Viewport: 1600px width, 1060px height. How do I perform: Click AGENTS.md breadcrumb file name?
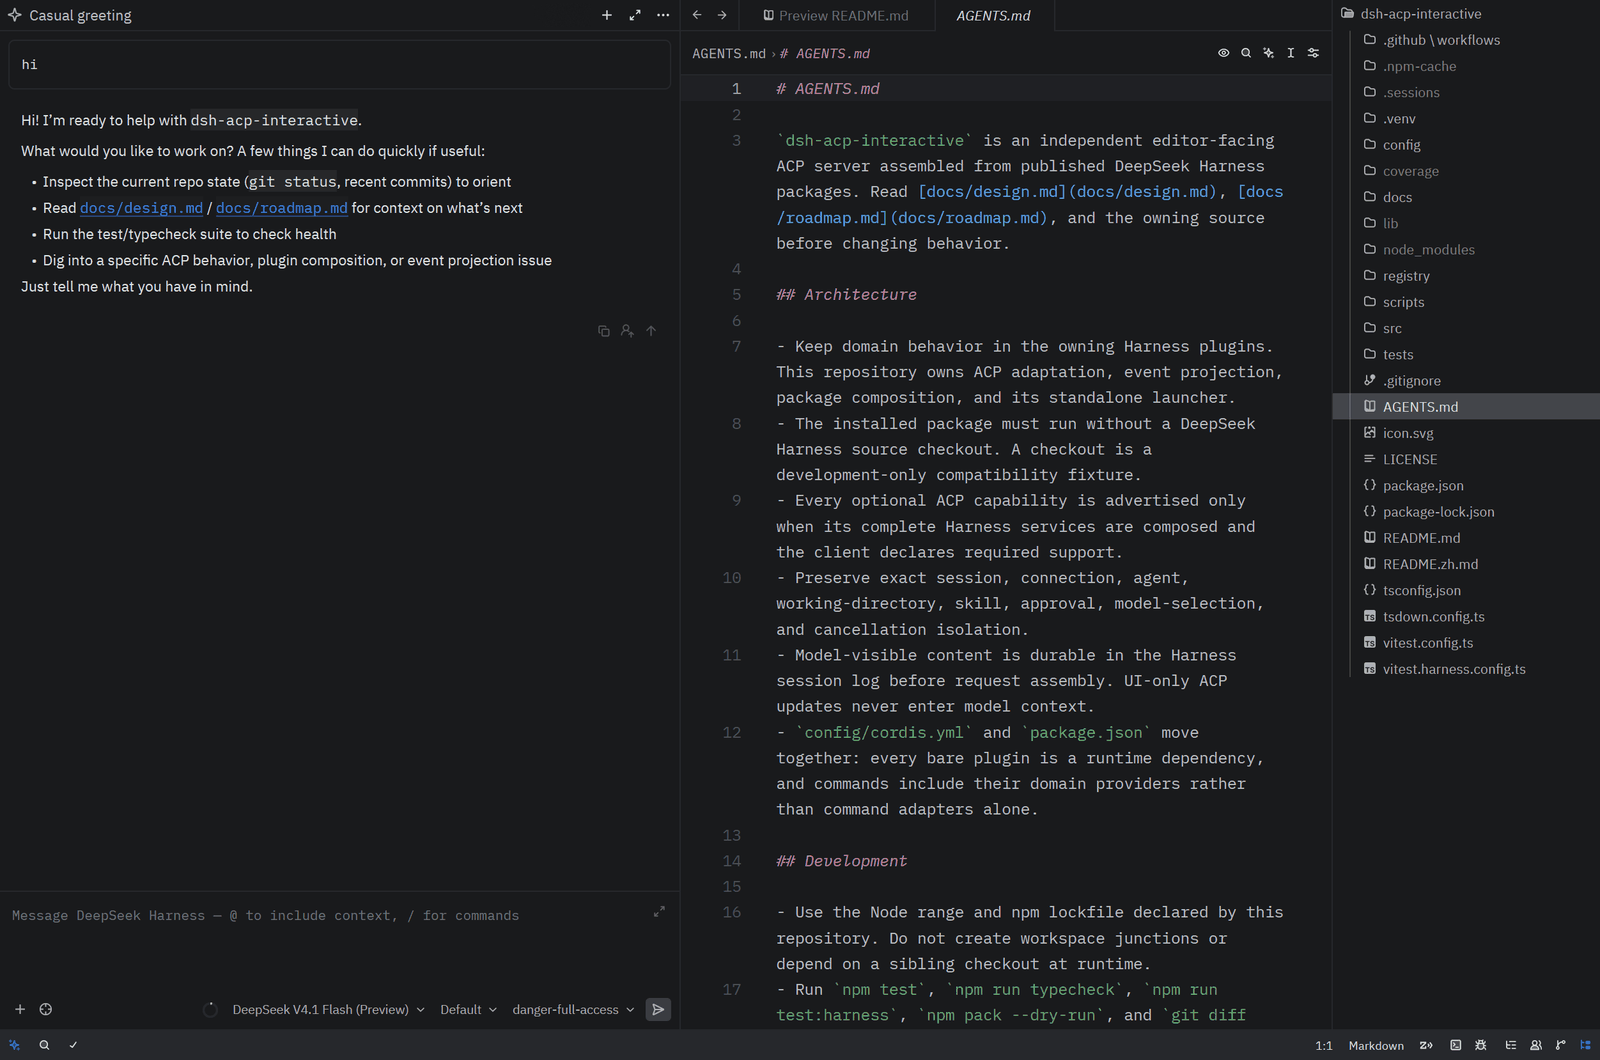point(729,54)
